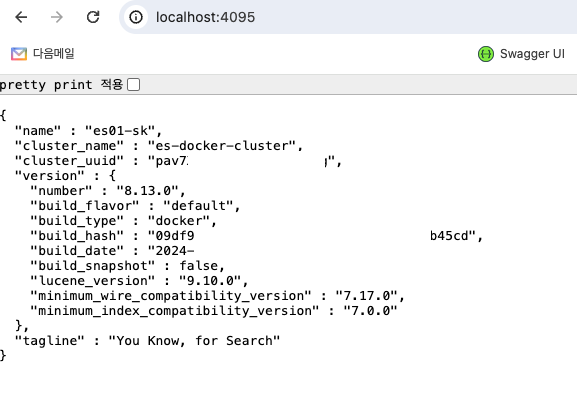Click the "build_date" key
577x396 pixels.
(x=77, y=251)
